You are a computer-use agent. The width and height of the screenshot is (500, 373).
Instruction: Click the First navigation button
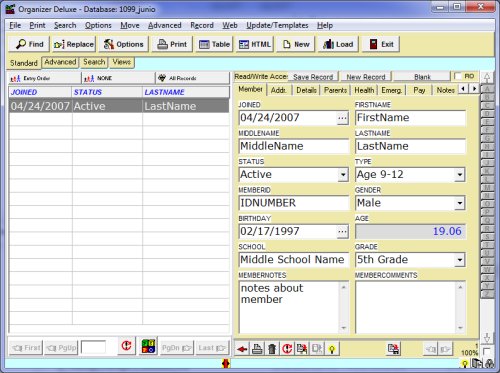click(26, 348)
